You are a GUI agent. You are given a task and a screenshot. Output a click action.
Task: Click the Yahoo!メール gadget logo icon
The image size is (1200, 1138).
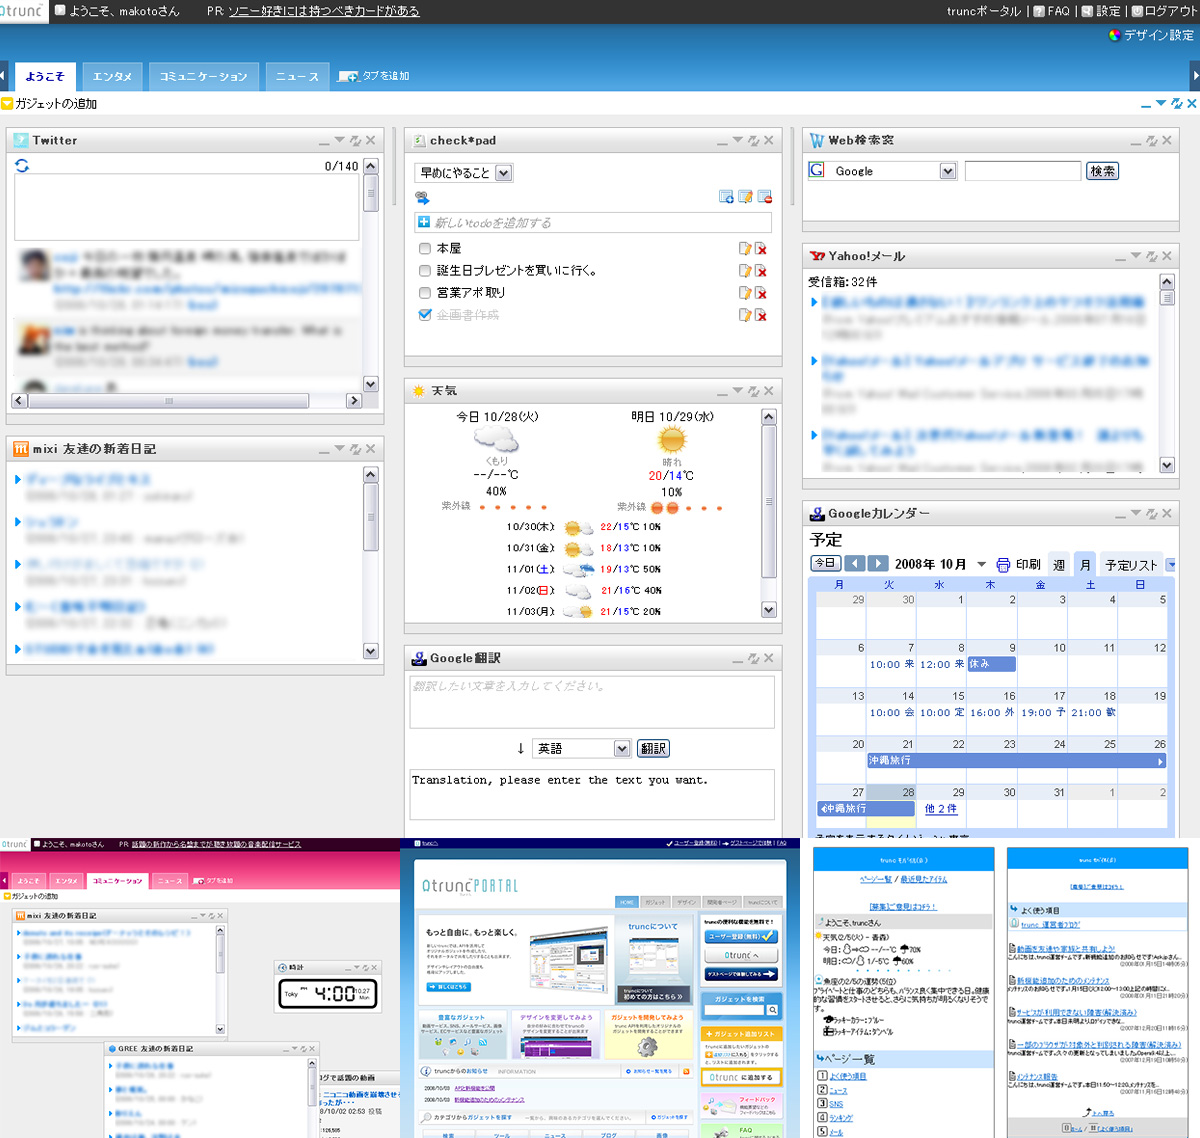pos(817,256)
